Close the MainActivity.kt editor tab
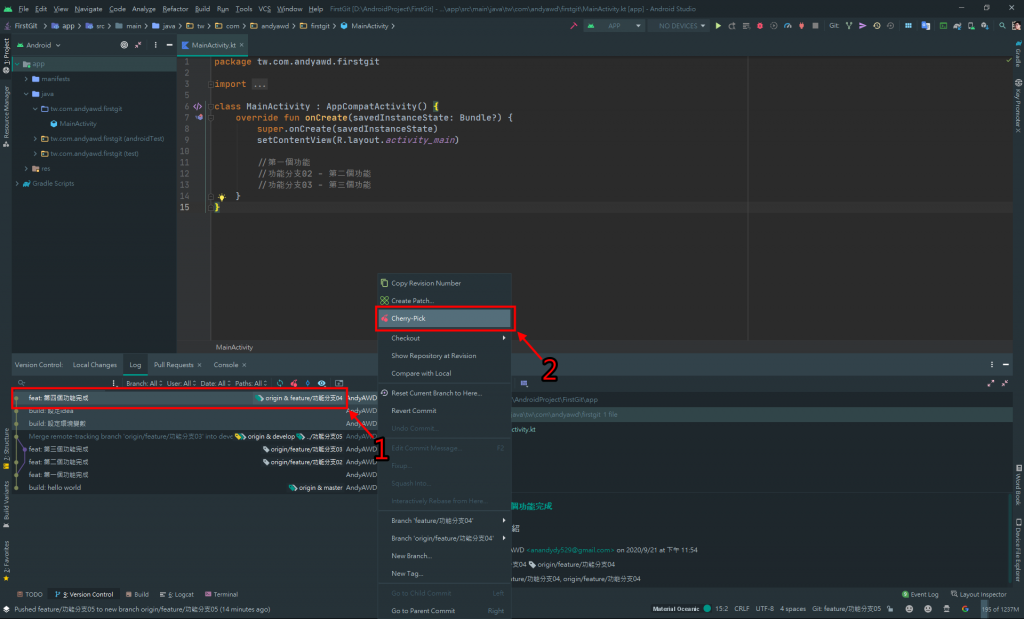 click(242, 45)
